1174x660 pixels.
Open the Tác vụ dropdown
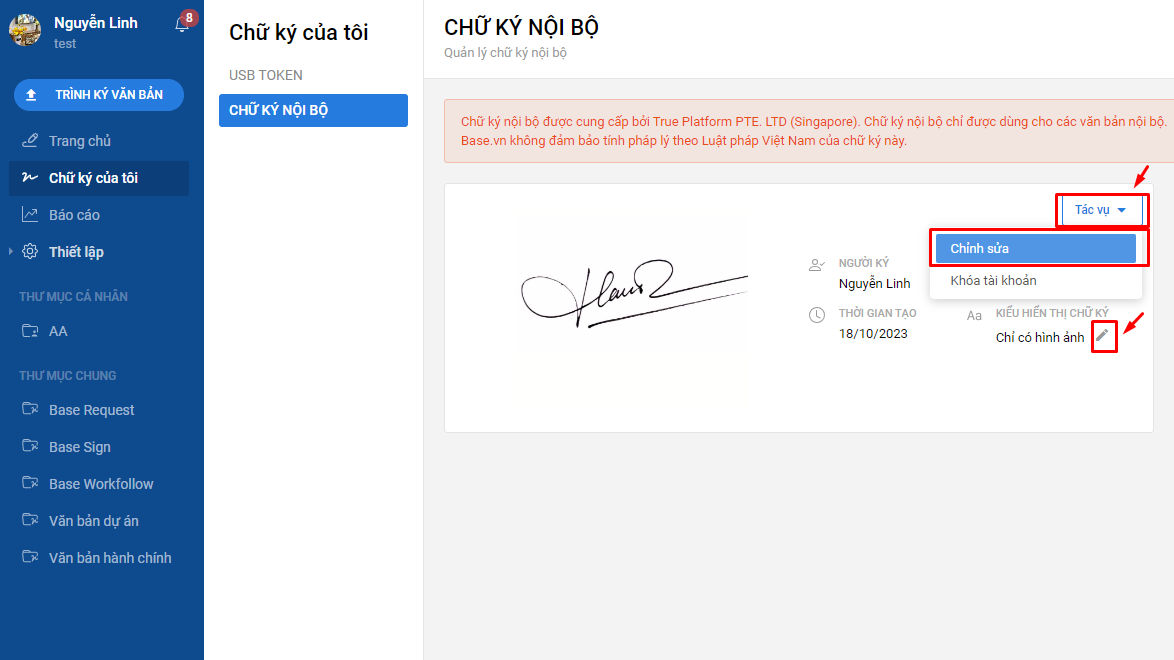(x=1101, y=210)
